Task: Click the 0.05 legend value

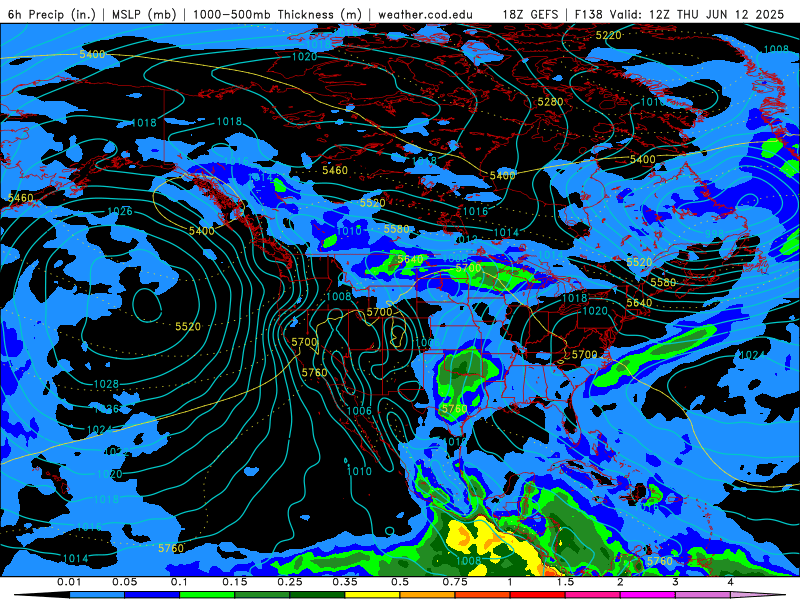Action: pyautogui.click(x=124, y=582)
